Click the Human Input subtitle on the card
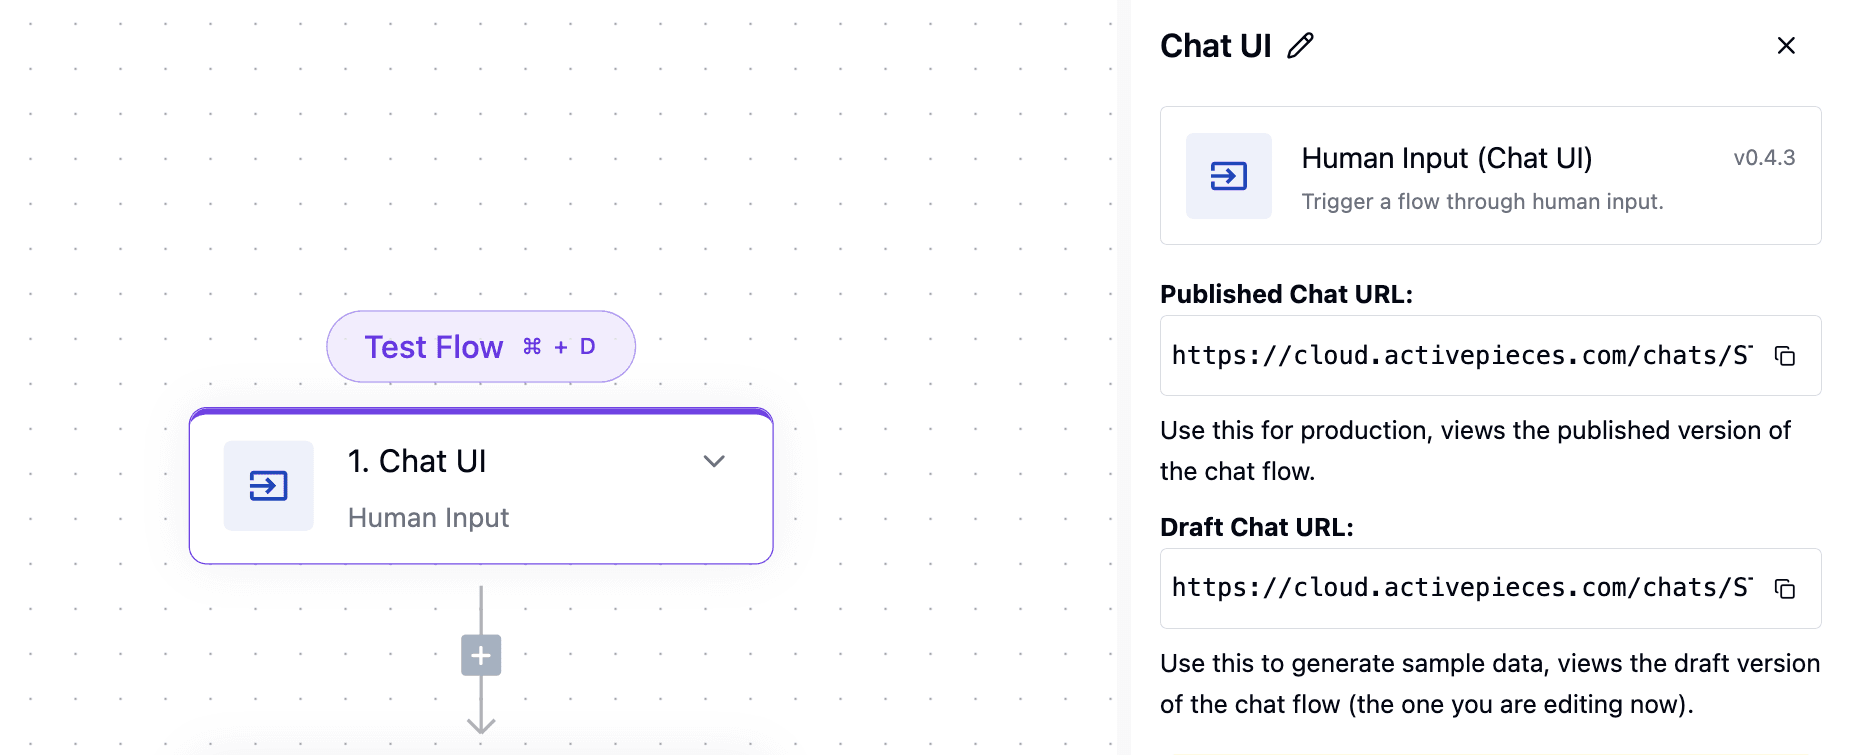 [x=428, y=518]
